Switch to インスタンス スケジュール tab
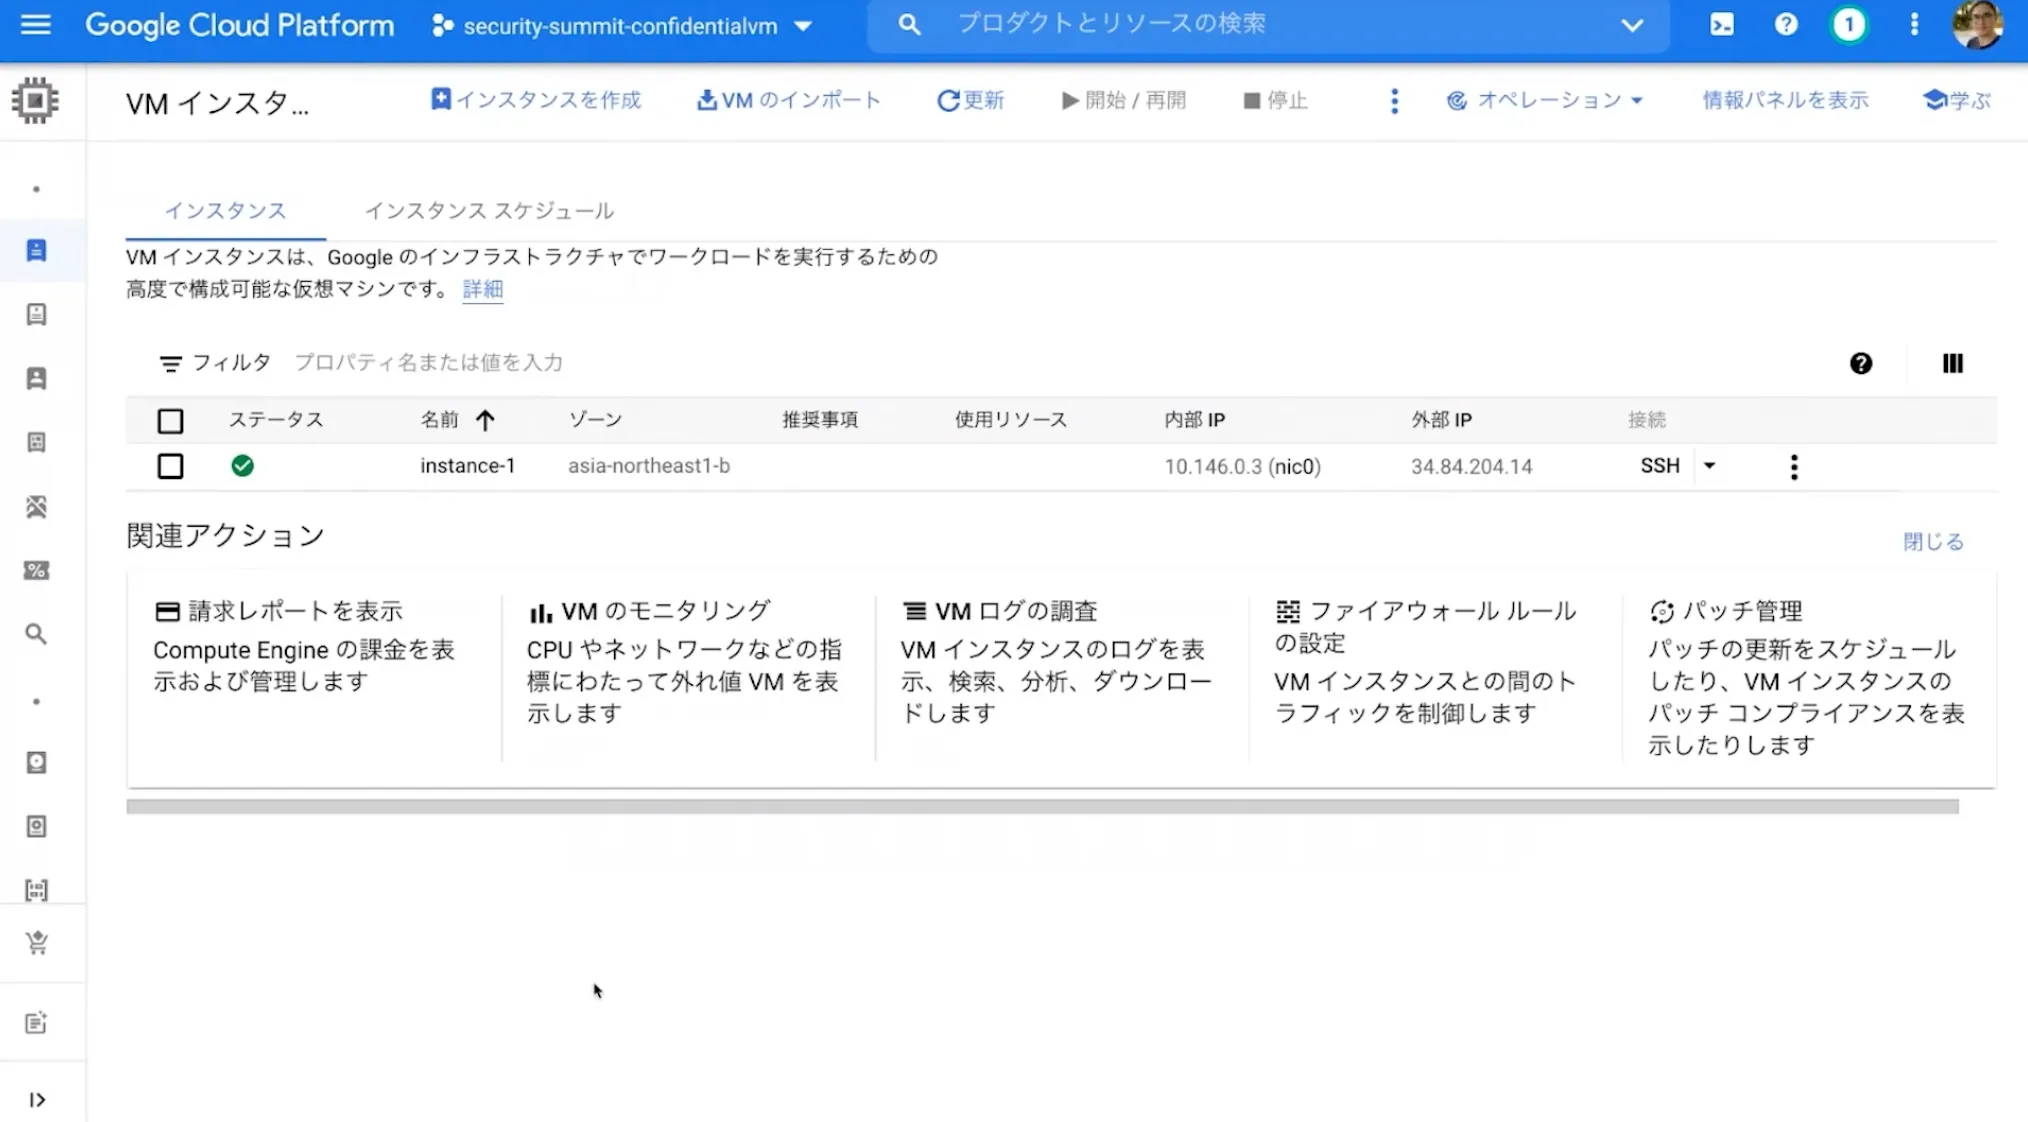 [489, 211]
